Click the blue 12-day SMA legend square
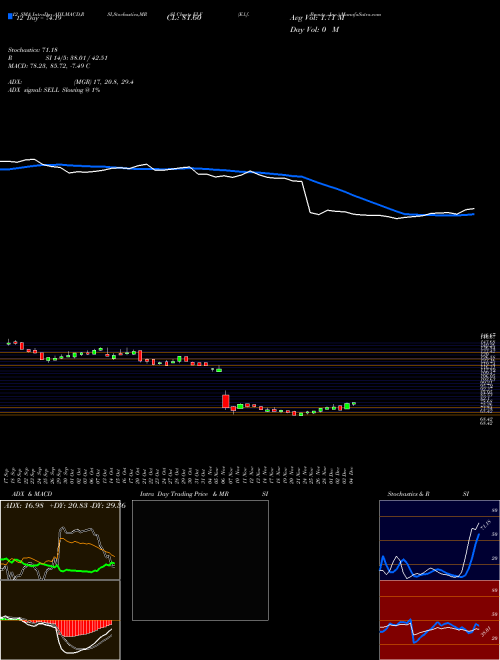The width and height of the screenshot is (500, 660). pyautogui.click(x=10, y=17)
